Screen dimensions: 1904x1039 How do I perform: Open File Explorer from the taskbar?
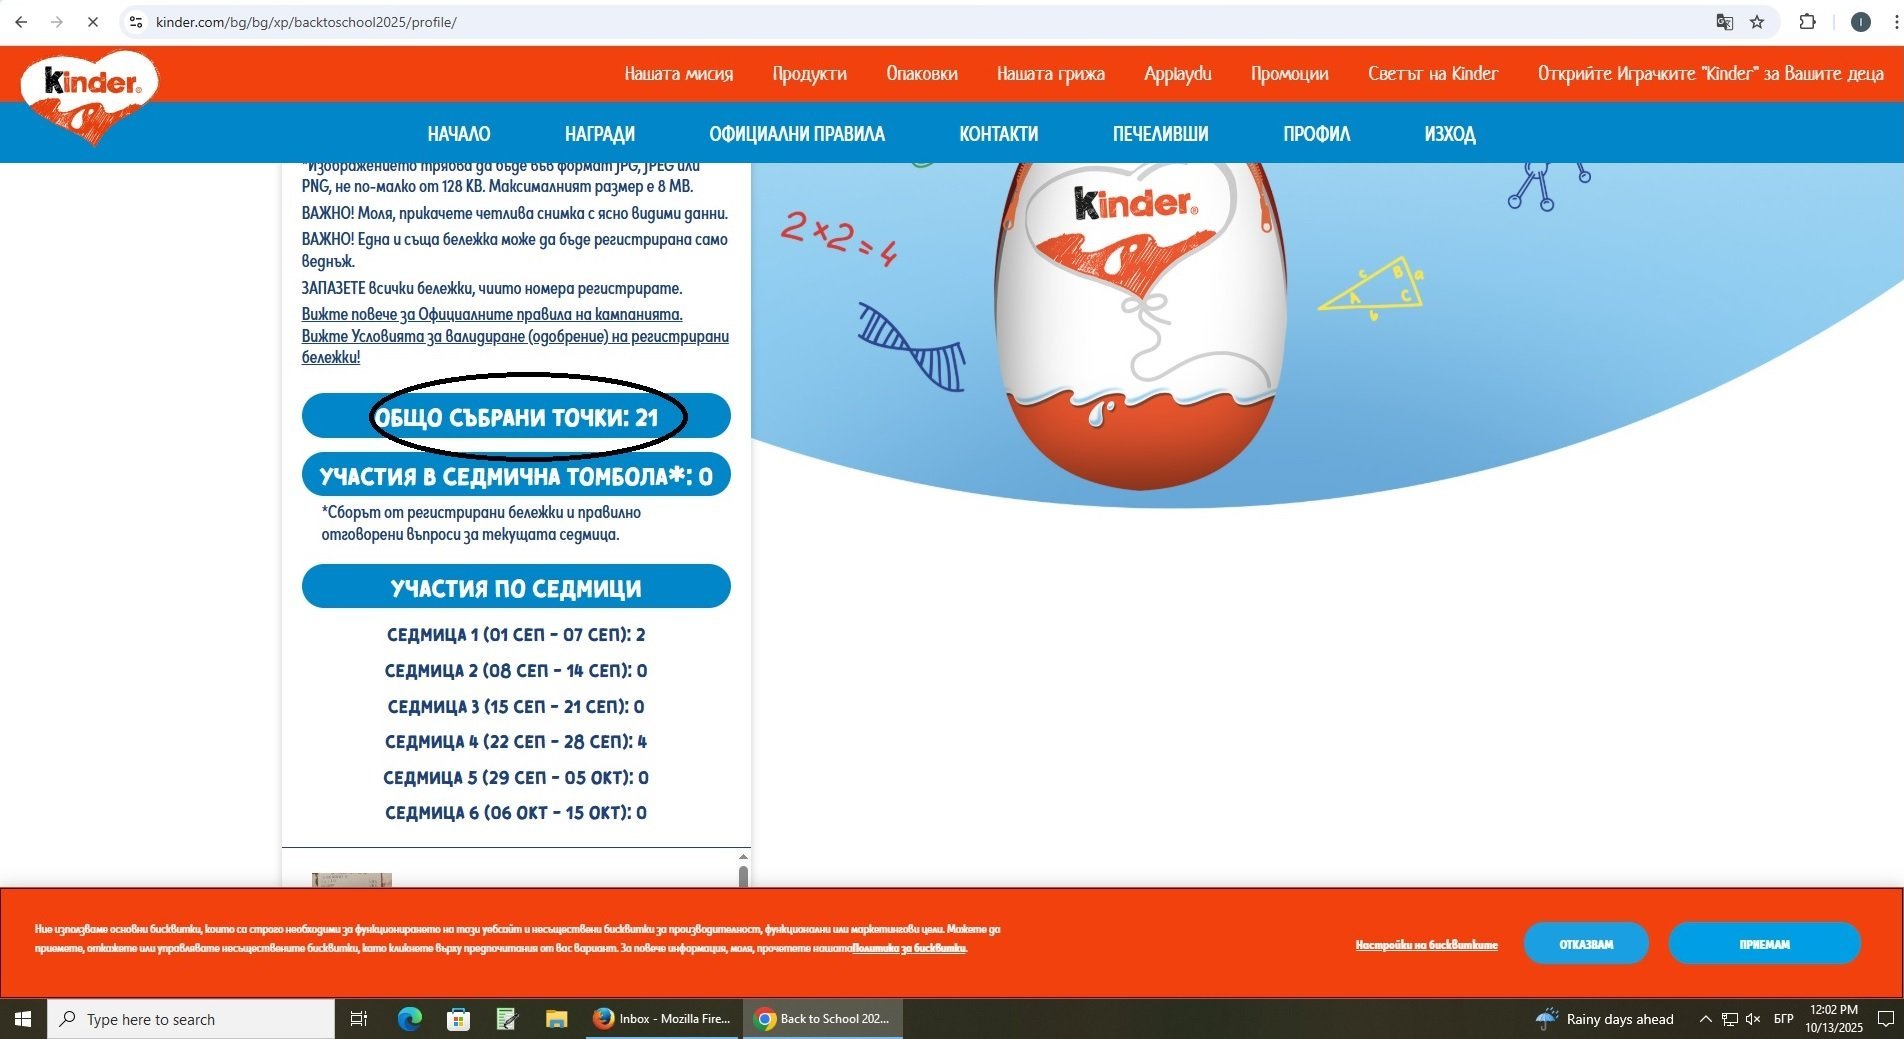point(556,1019)
